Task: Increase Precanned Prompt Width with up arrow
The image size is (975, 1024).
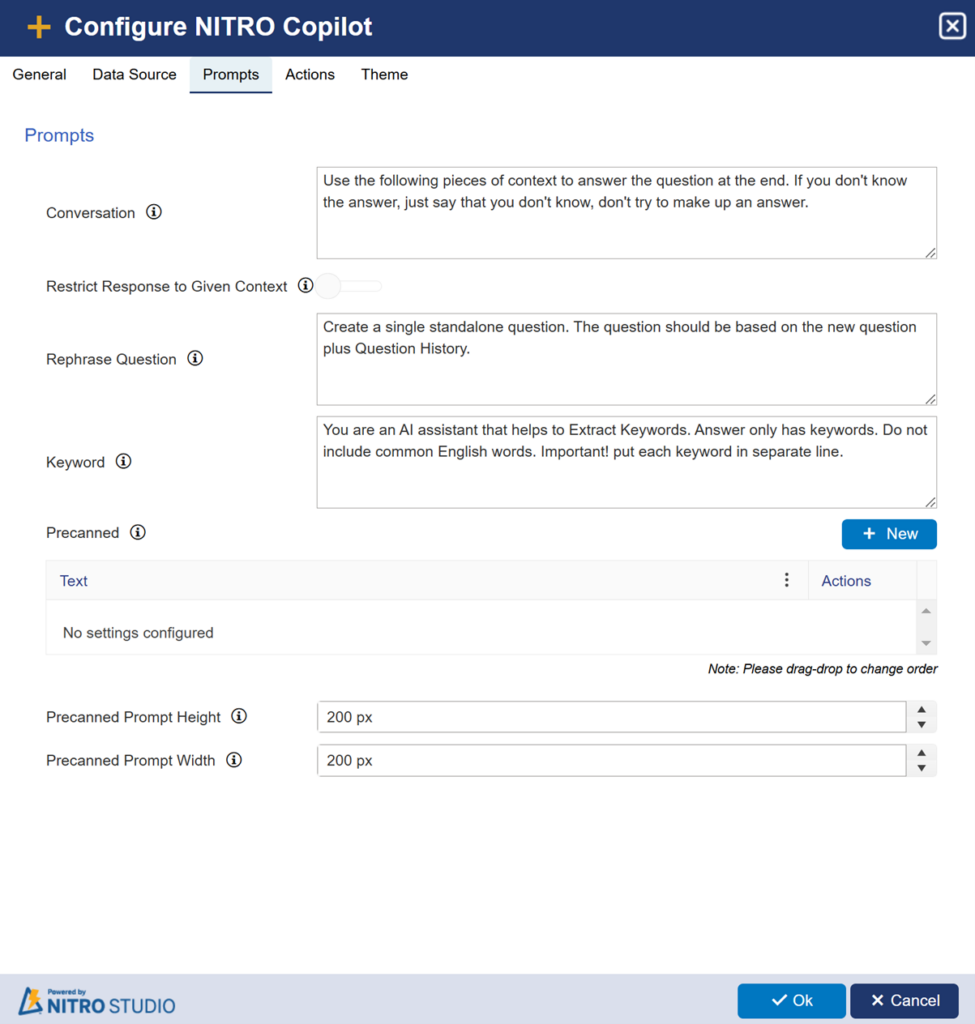Action: [x=921, y=753]
